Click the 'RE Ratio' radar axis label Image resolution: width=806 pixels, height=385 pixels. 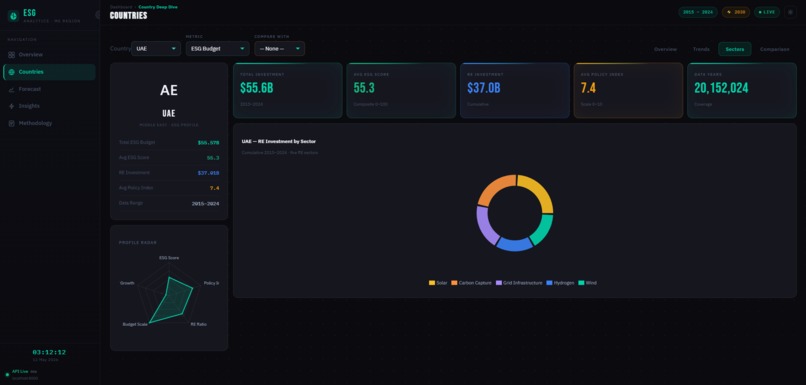click(x=198, y=324)
